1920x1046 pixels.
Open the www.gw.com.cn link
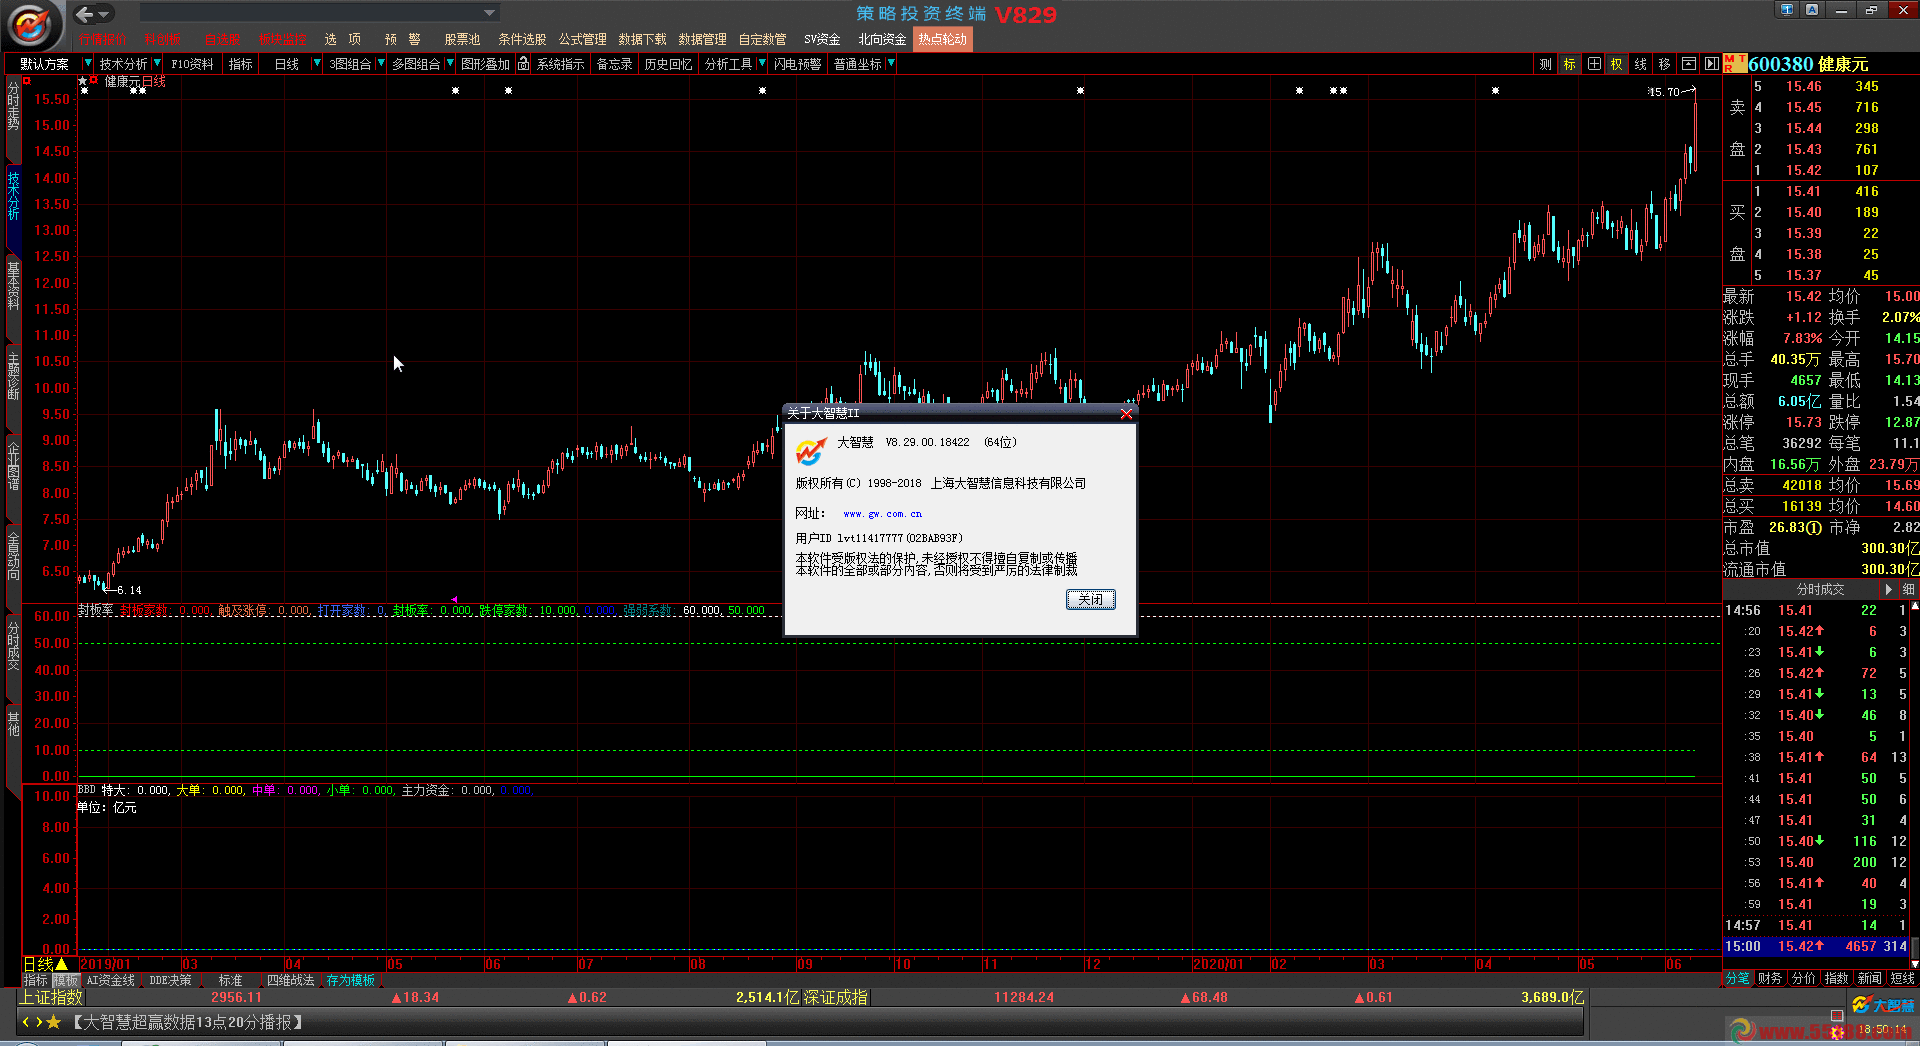[x=882, y=514]
